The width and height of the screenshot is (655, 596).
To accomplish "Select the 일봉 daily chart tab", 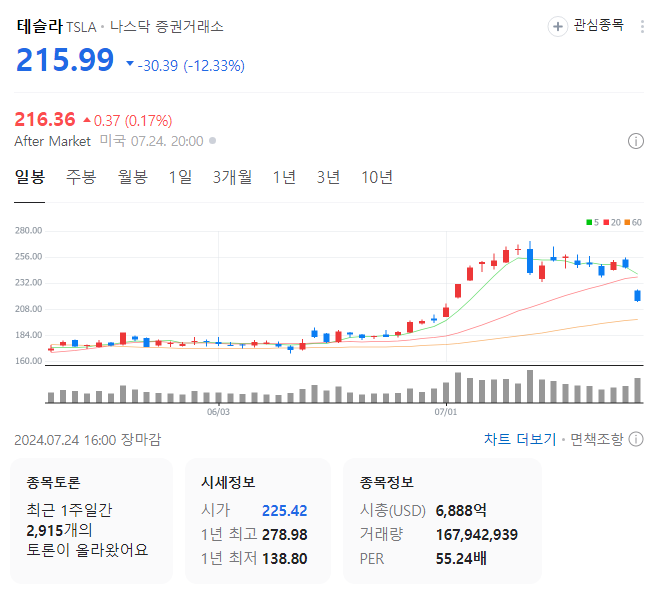I will click(30, 177).
